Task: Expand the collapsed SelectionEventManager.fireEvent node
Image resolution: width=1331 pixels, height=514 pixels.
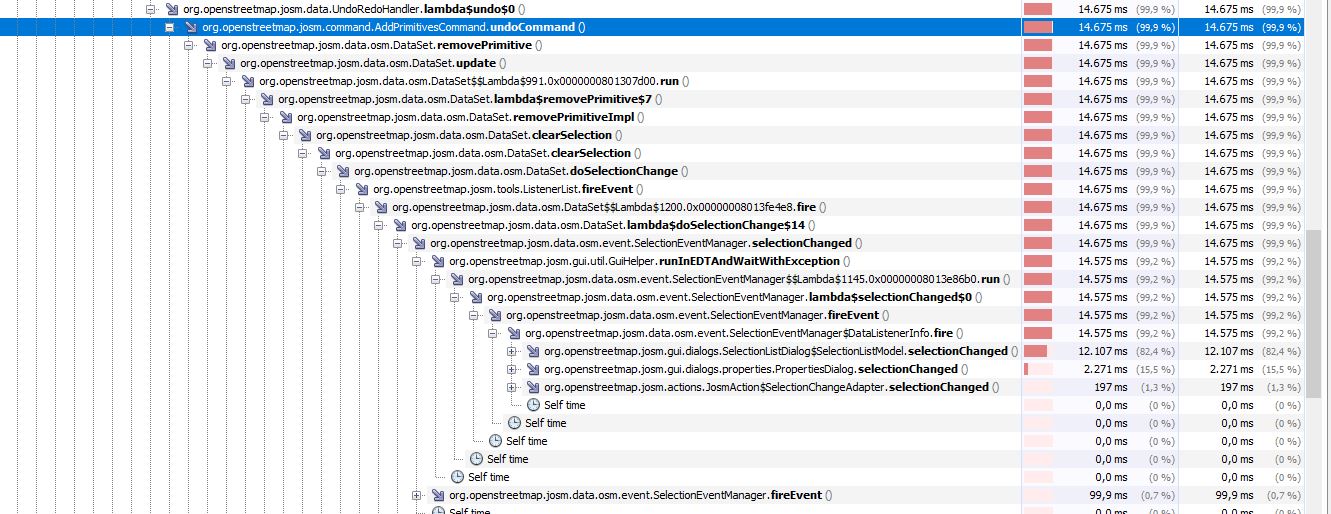Action: click(x=417, y=495)
